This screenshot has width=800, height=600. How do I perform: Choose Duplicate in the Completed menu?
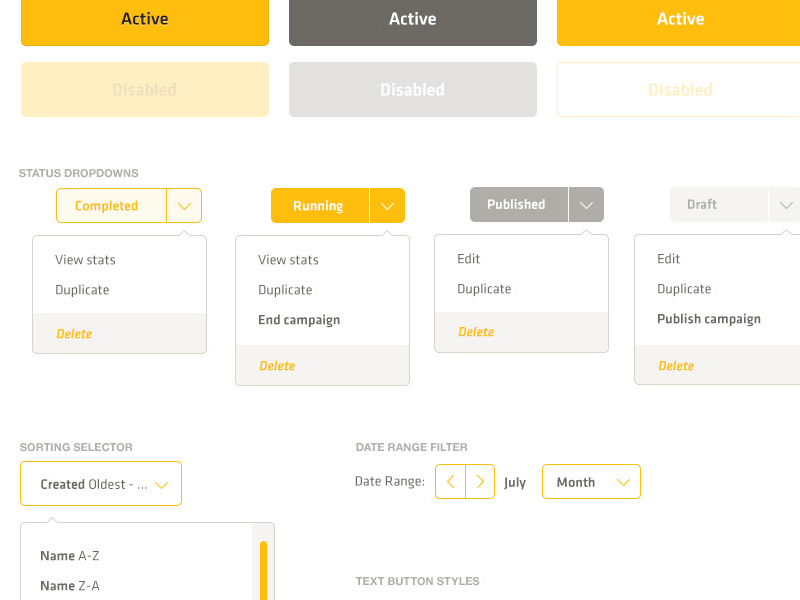[82, 290]
